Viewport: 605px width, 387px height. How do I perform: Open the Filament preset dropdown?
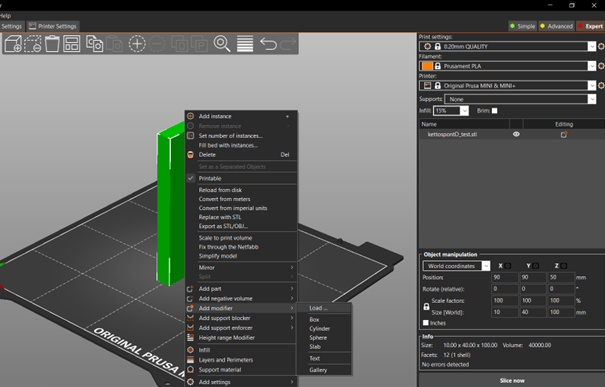click(x=592, y=66)
